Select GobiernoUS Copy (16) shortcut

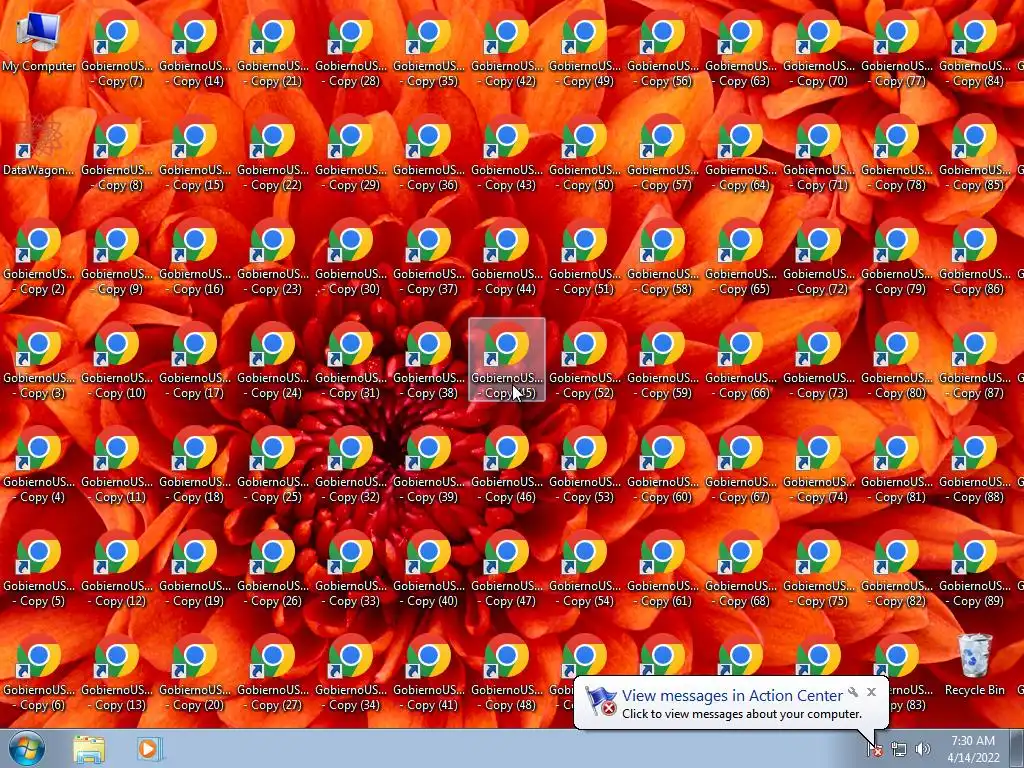pos(195,257)
